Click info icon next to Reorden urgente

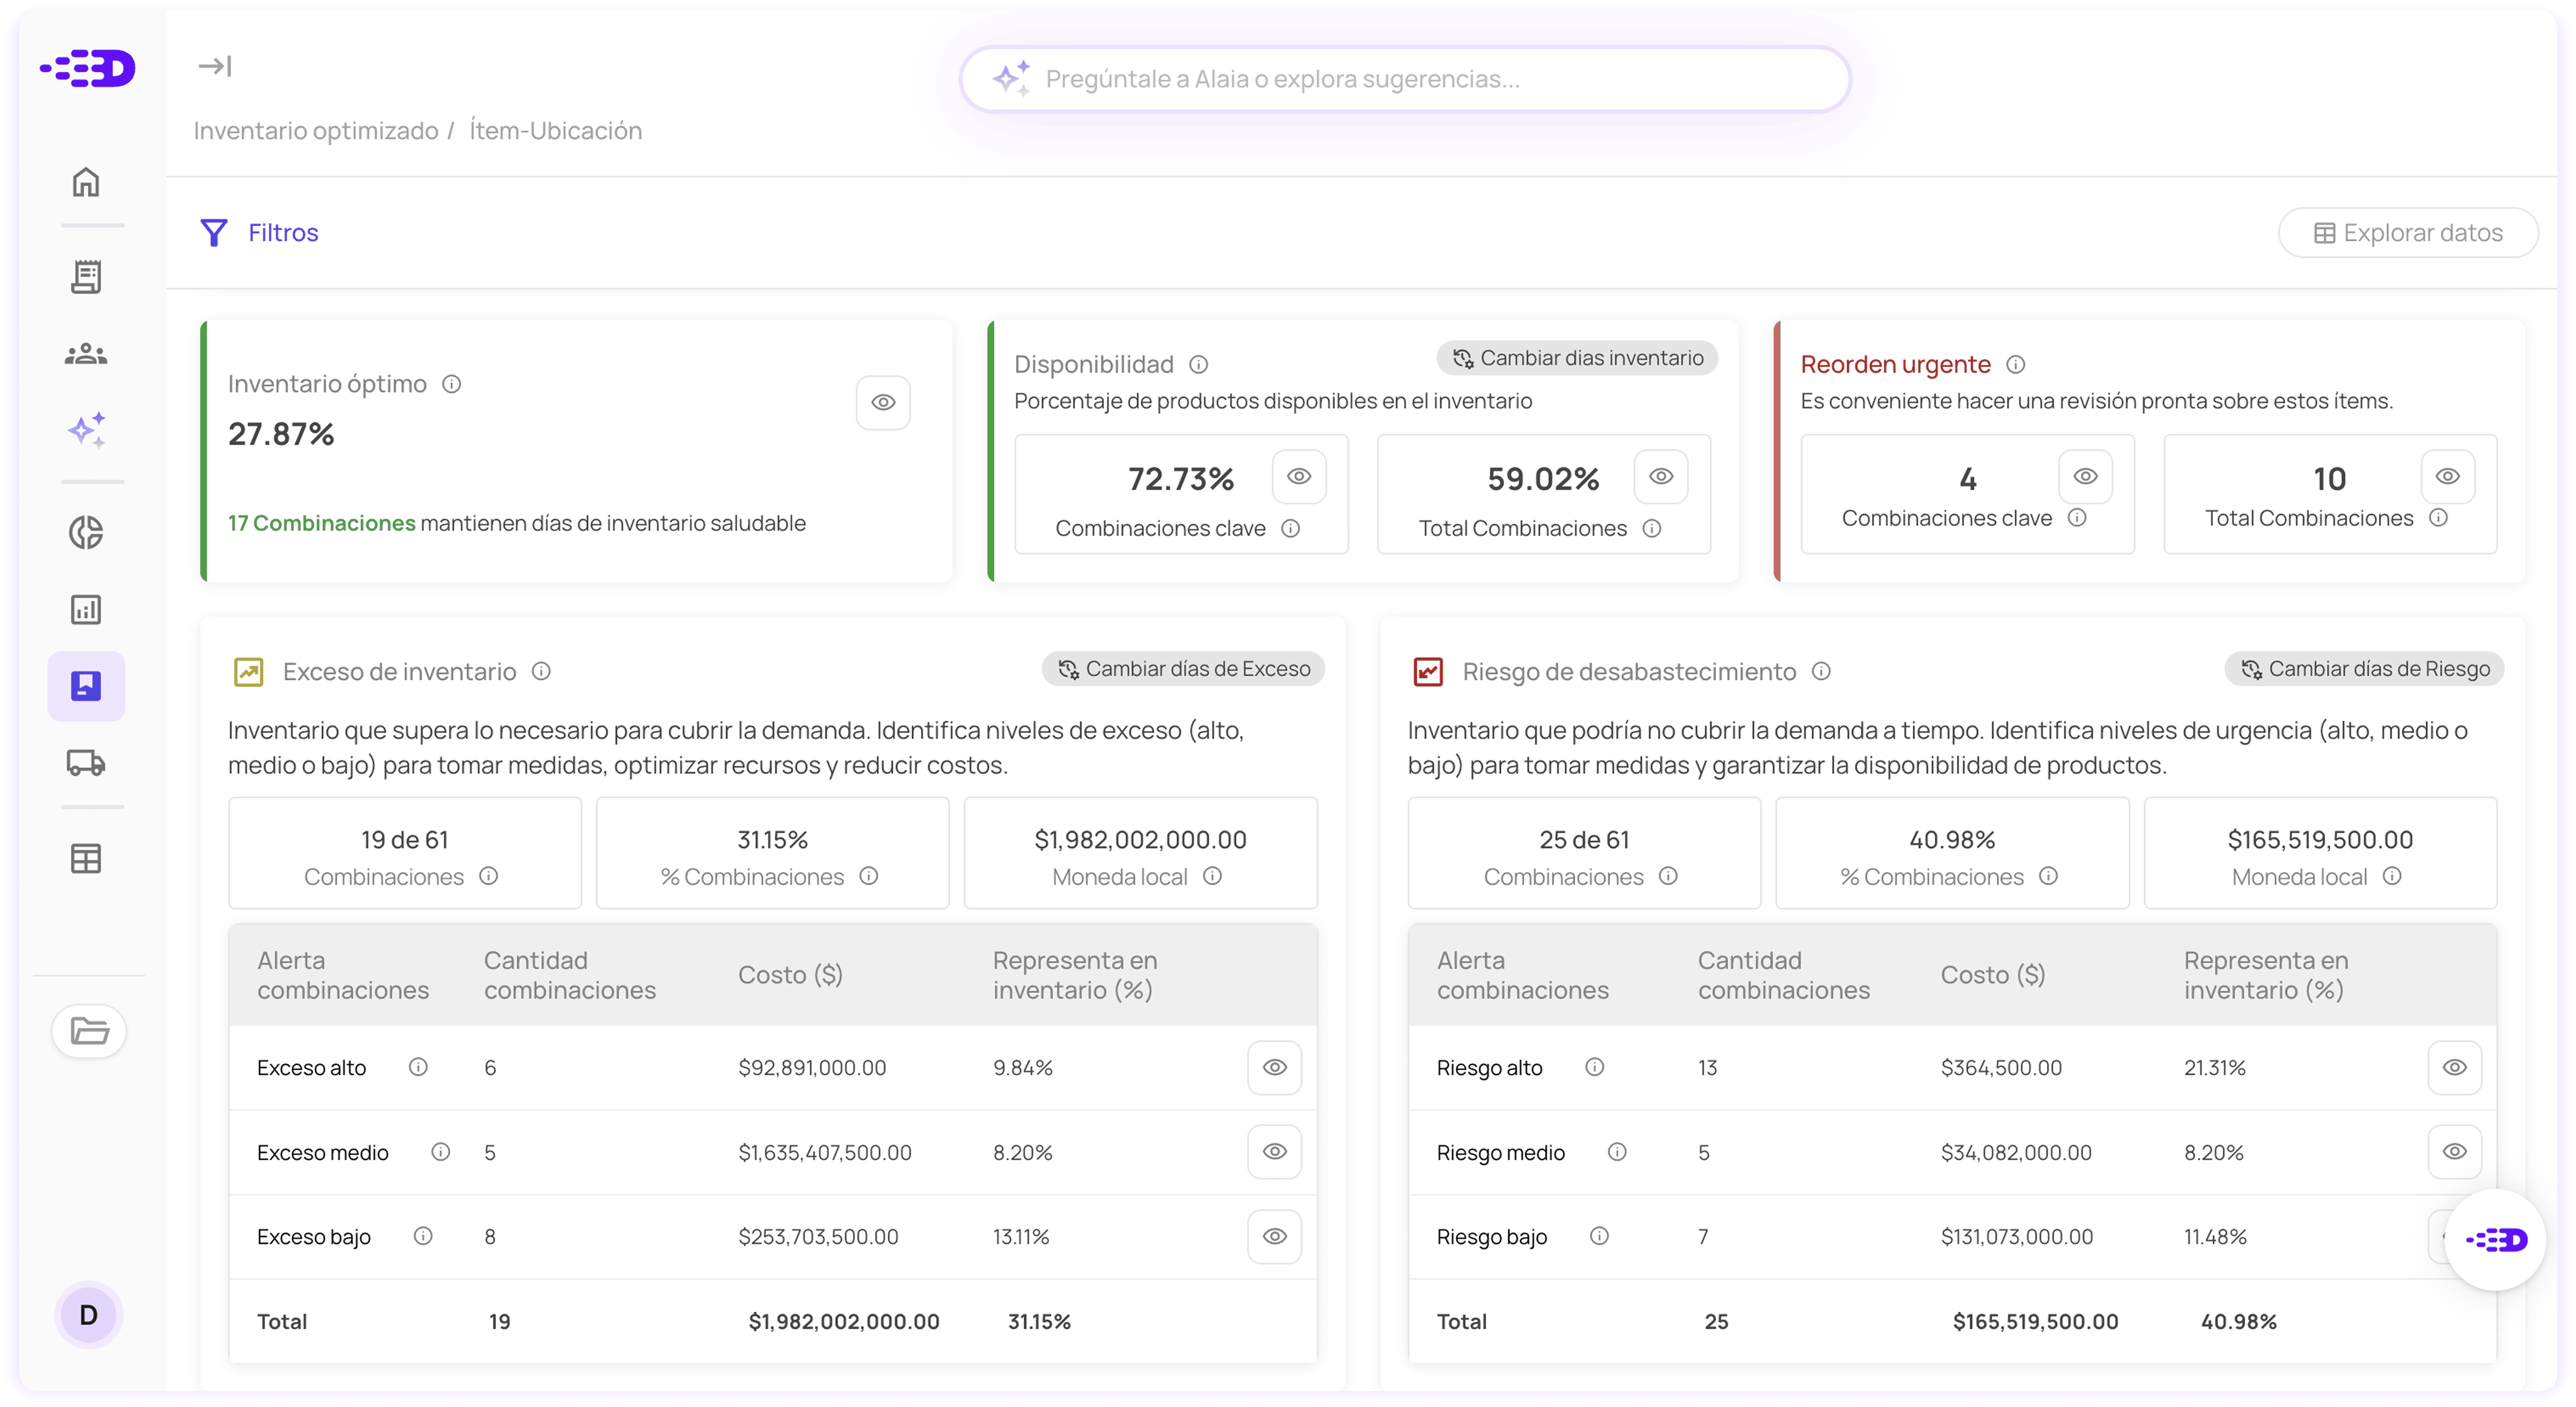coord(2016,364)
